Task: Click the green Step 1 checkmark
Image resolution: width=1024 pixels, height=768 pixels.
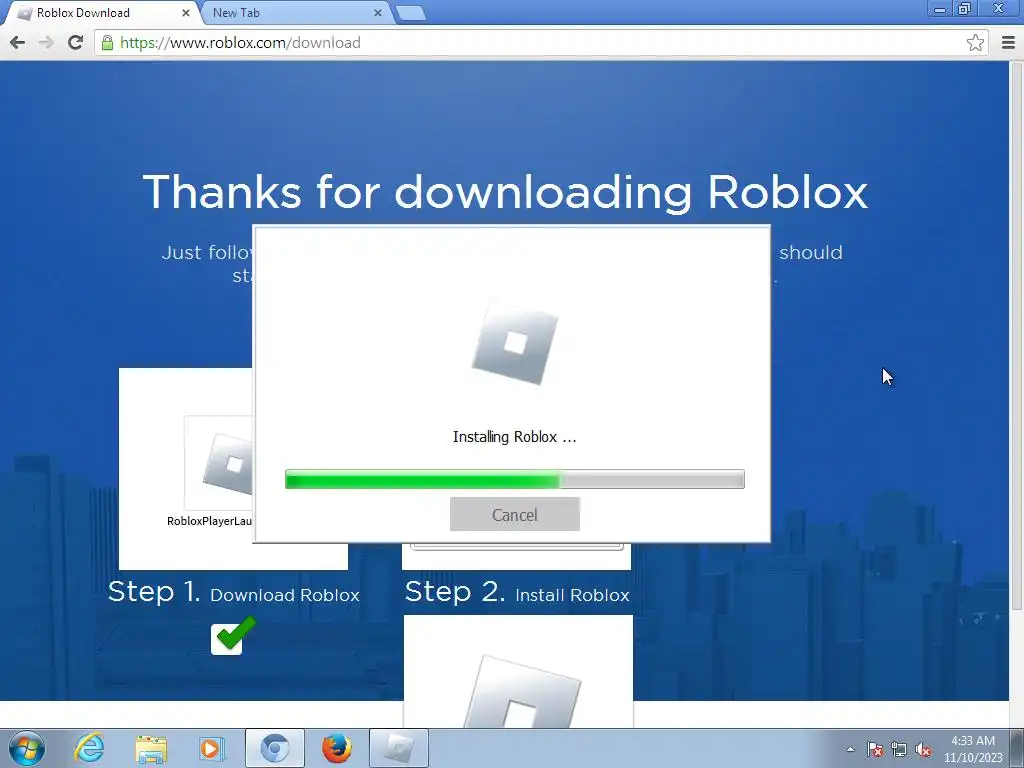Action: pyautogui.click(x=233, y=635)
